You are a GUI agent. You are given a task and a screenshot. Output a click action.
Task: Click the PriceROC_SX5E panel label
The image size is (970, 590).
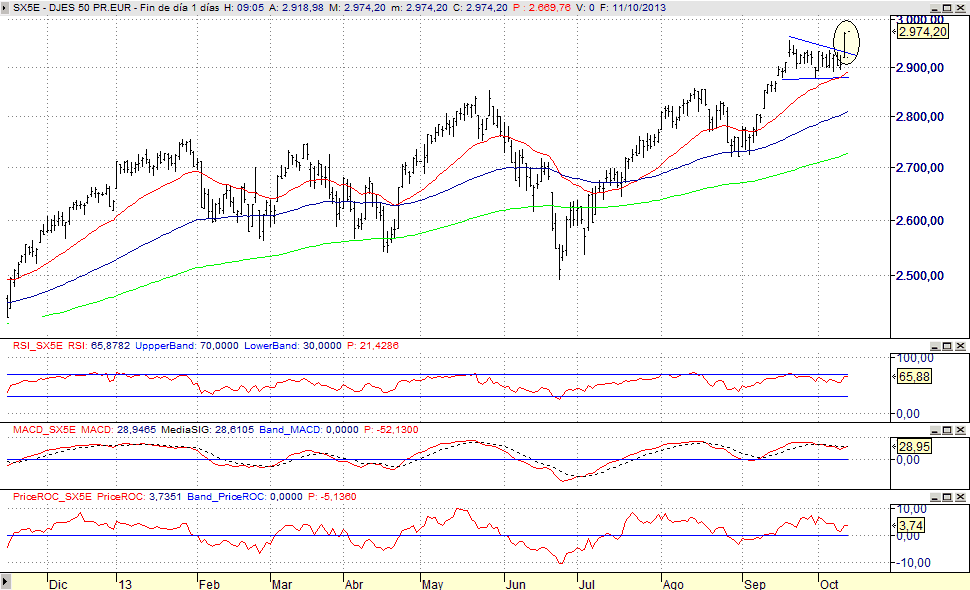coord(53,497)
